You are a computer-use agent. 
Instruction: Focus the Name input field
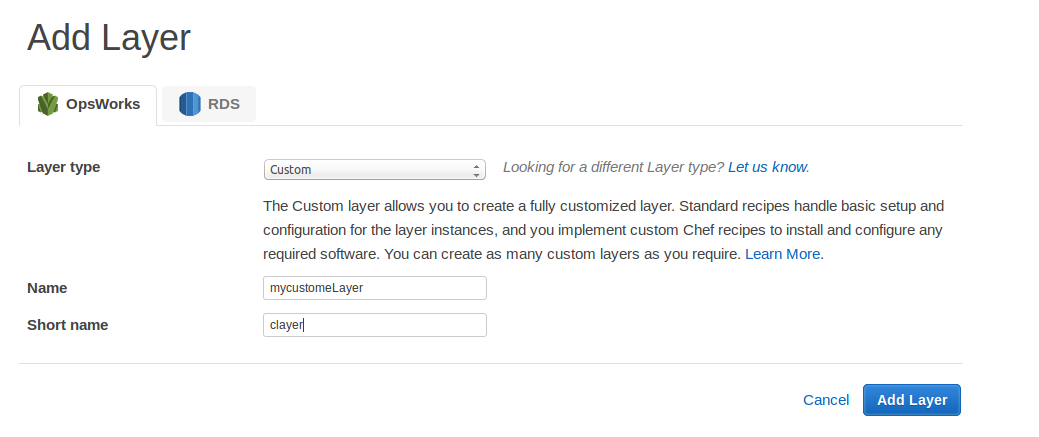(x=374, y=288)
